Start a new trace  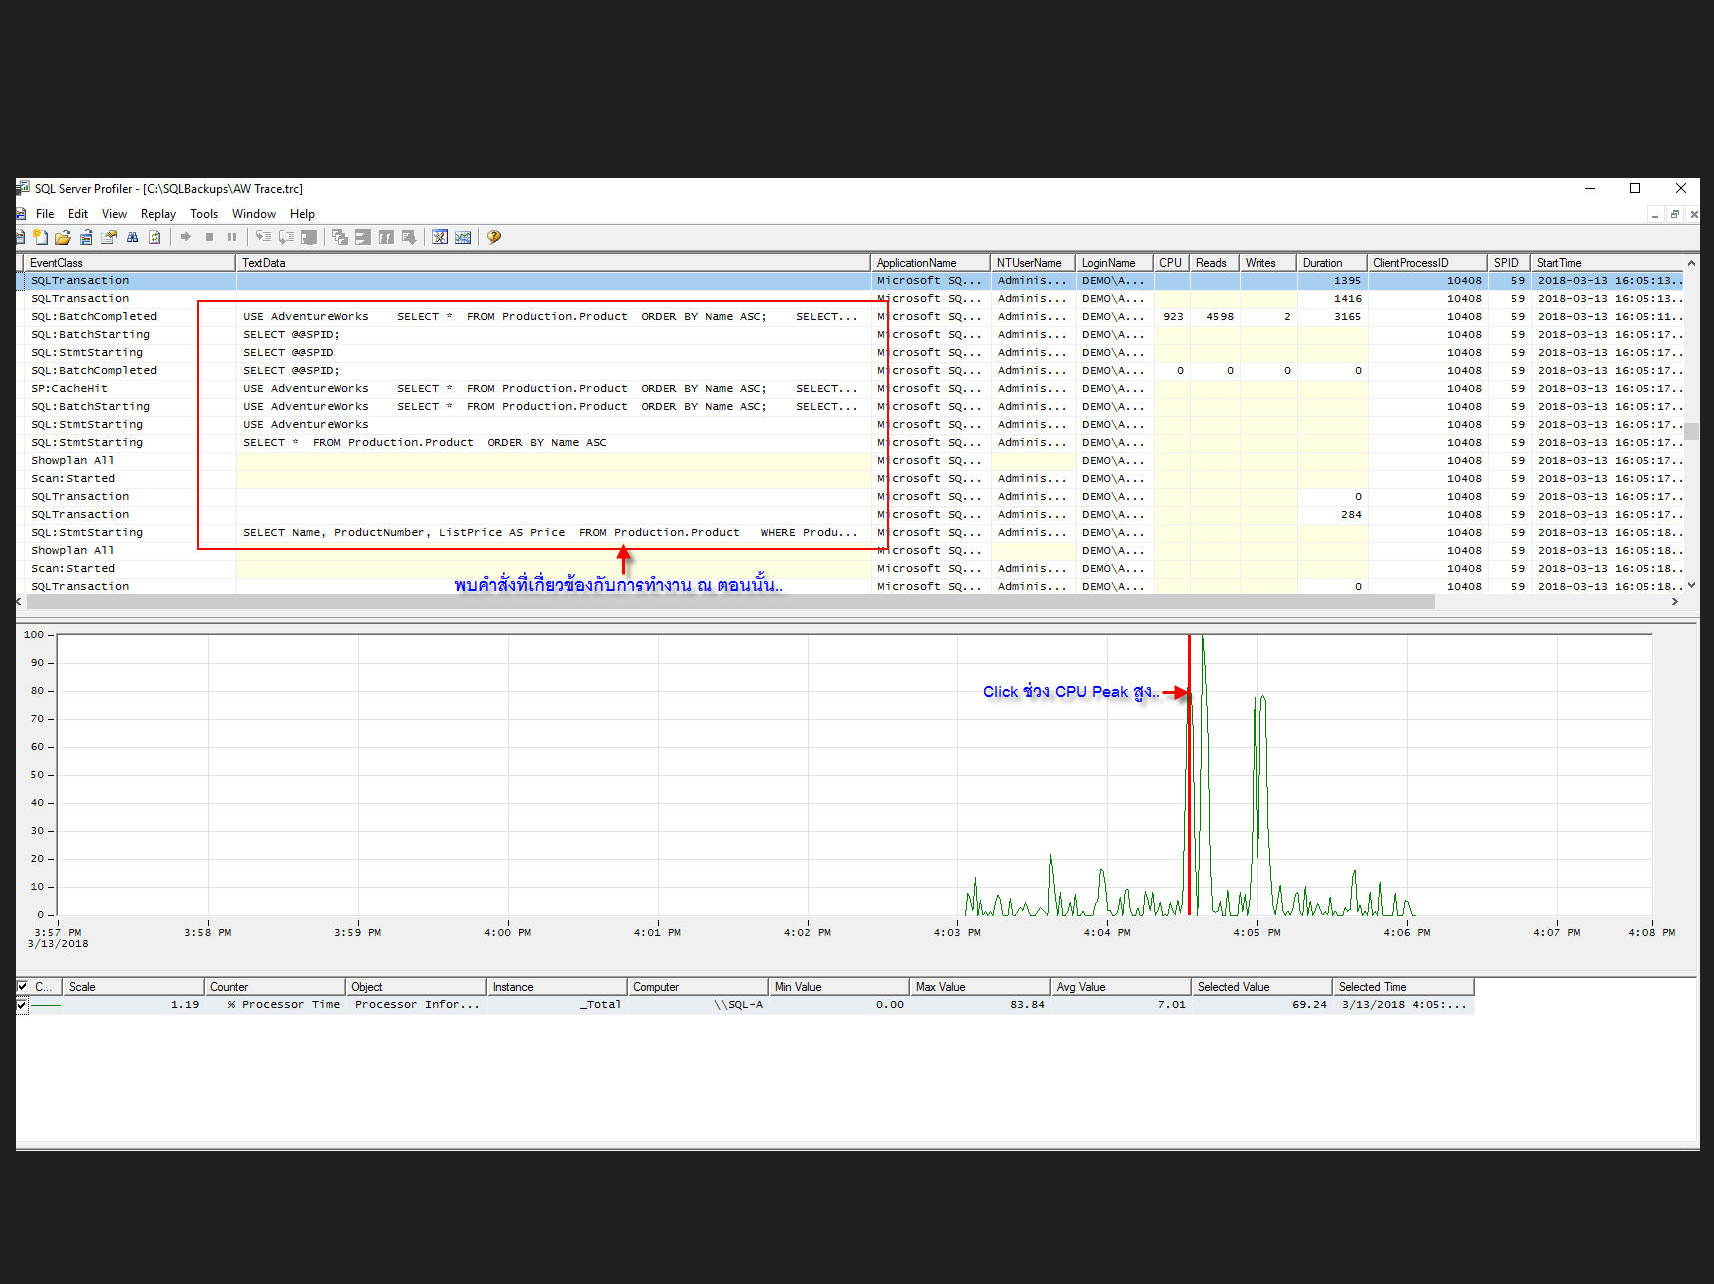tap(40, 237)
